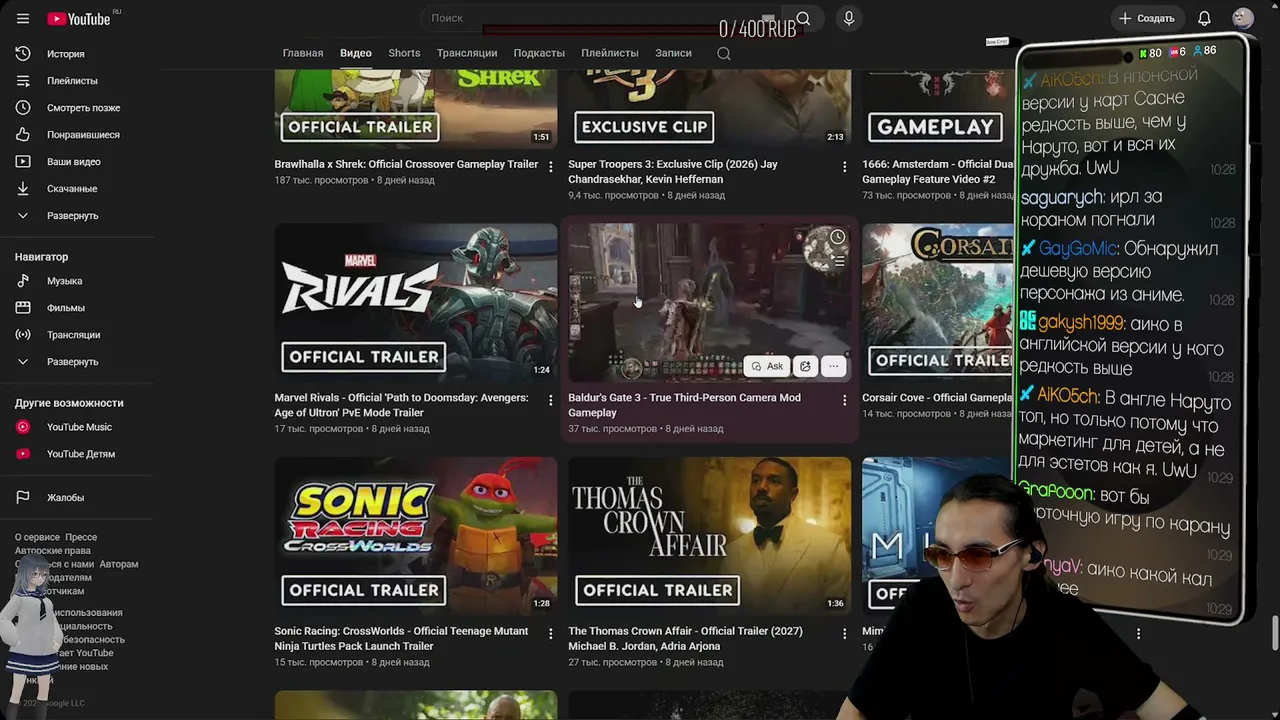Image resolution: width=1280 pixels, height=720 pixels.
Task: Click the sparkle image icon beside Ask
Action: click(x=805, y=366)
